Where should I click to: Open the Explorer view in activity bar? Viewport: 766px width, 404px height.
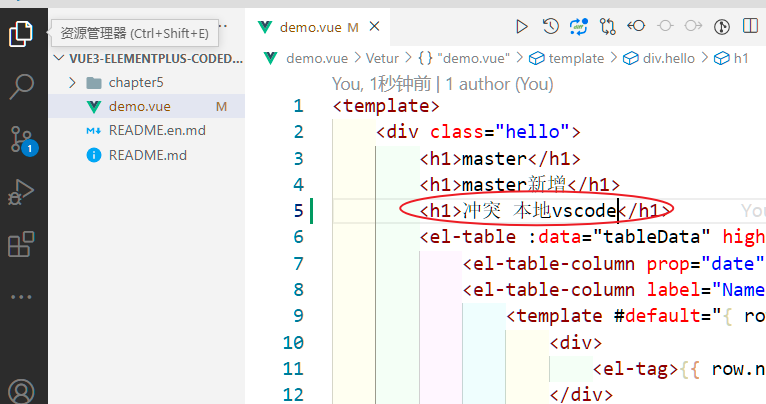[x=21, y=34]
